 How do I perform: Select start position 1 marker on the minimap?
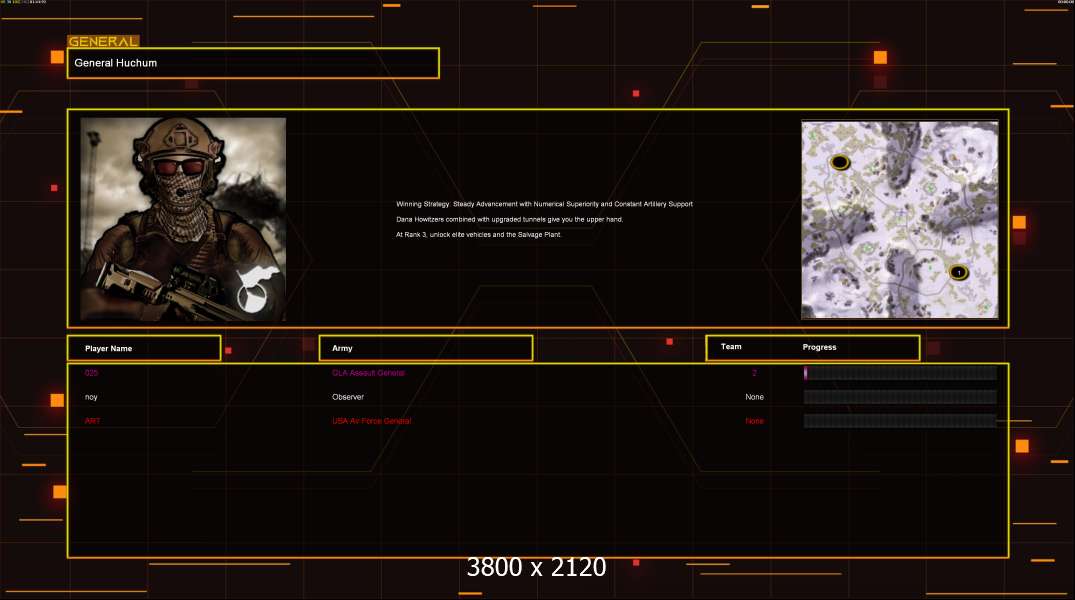(958, 272)
